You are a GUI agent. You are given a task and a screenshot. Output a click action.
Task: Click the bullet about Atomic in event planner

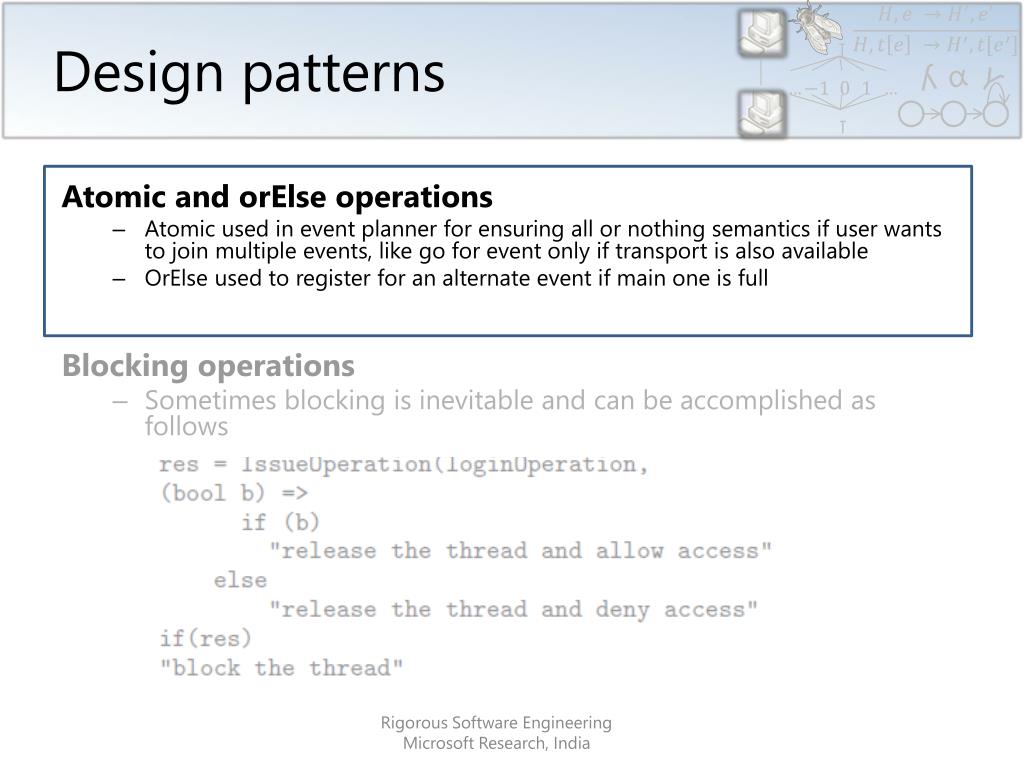542,240
